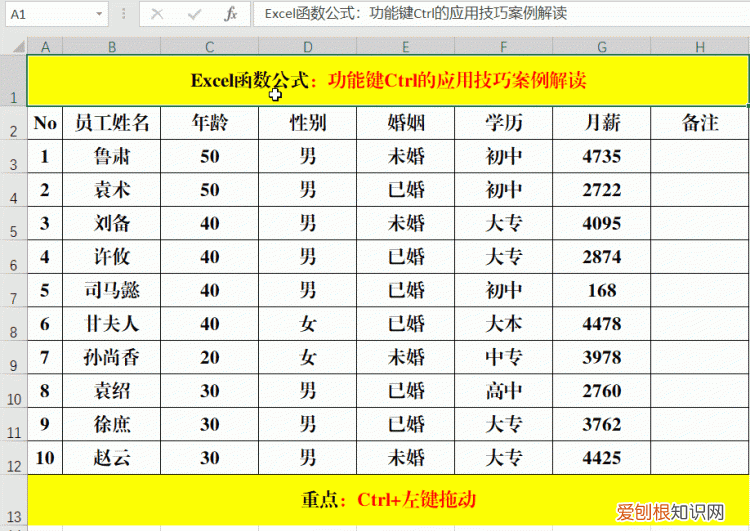The height and width of the screenshot is (531, 750).
Task: Click the 性别 header cell
Action: (308, 123)
